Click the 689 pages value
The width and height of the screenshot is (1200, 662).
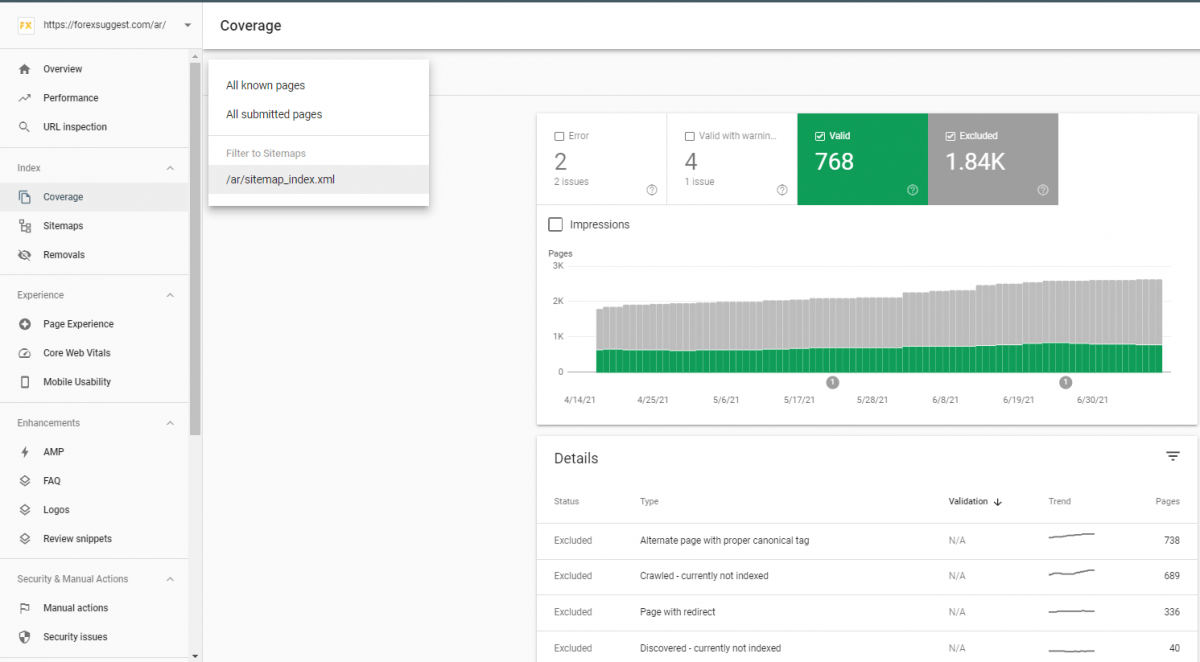[x=1172, y=576]
